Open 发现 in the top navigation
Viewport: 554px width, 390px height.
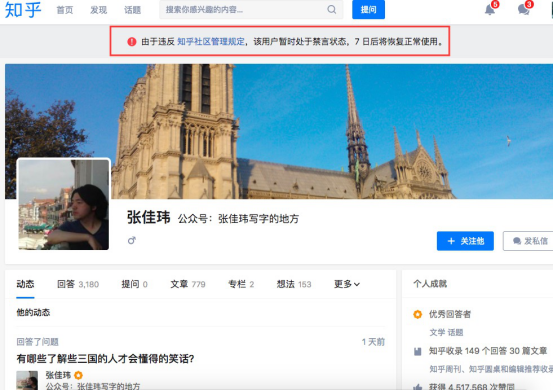[x=99, y=10]
